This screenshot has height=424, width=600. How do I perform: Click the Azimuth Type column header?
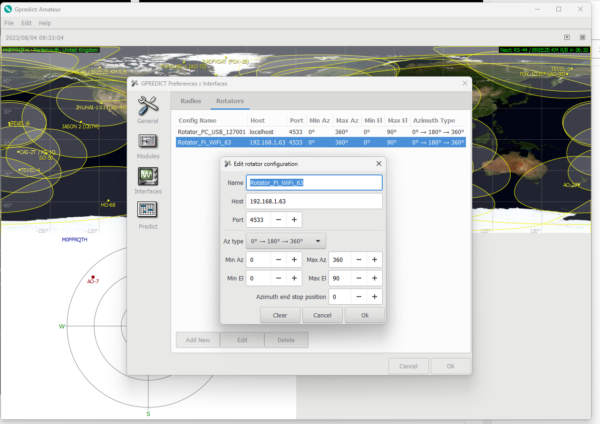[434, 121]
